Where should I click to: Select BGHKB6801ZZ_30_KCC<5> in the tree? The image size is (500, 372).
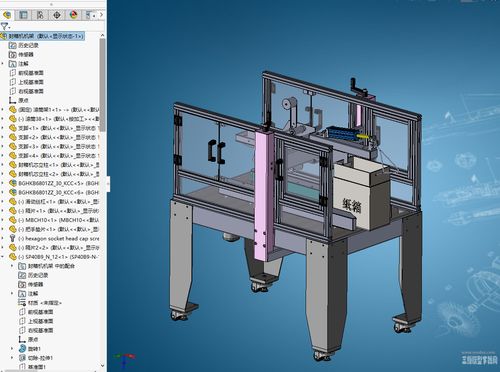[x=59, y=183]
